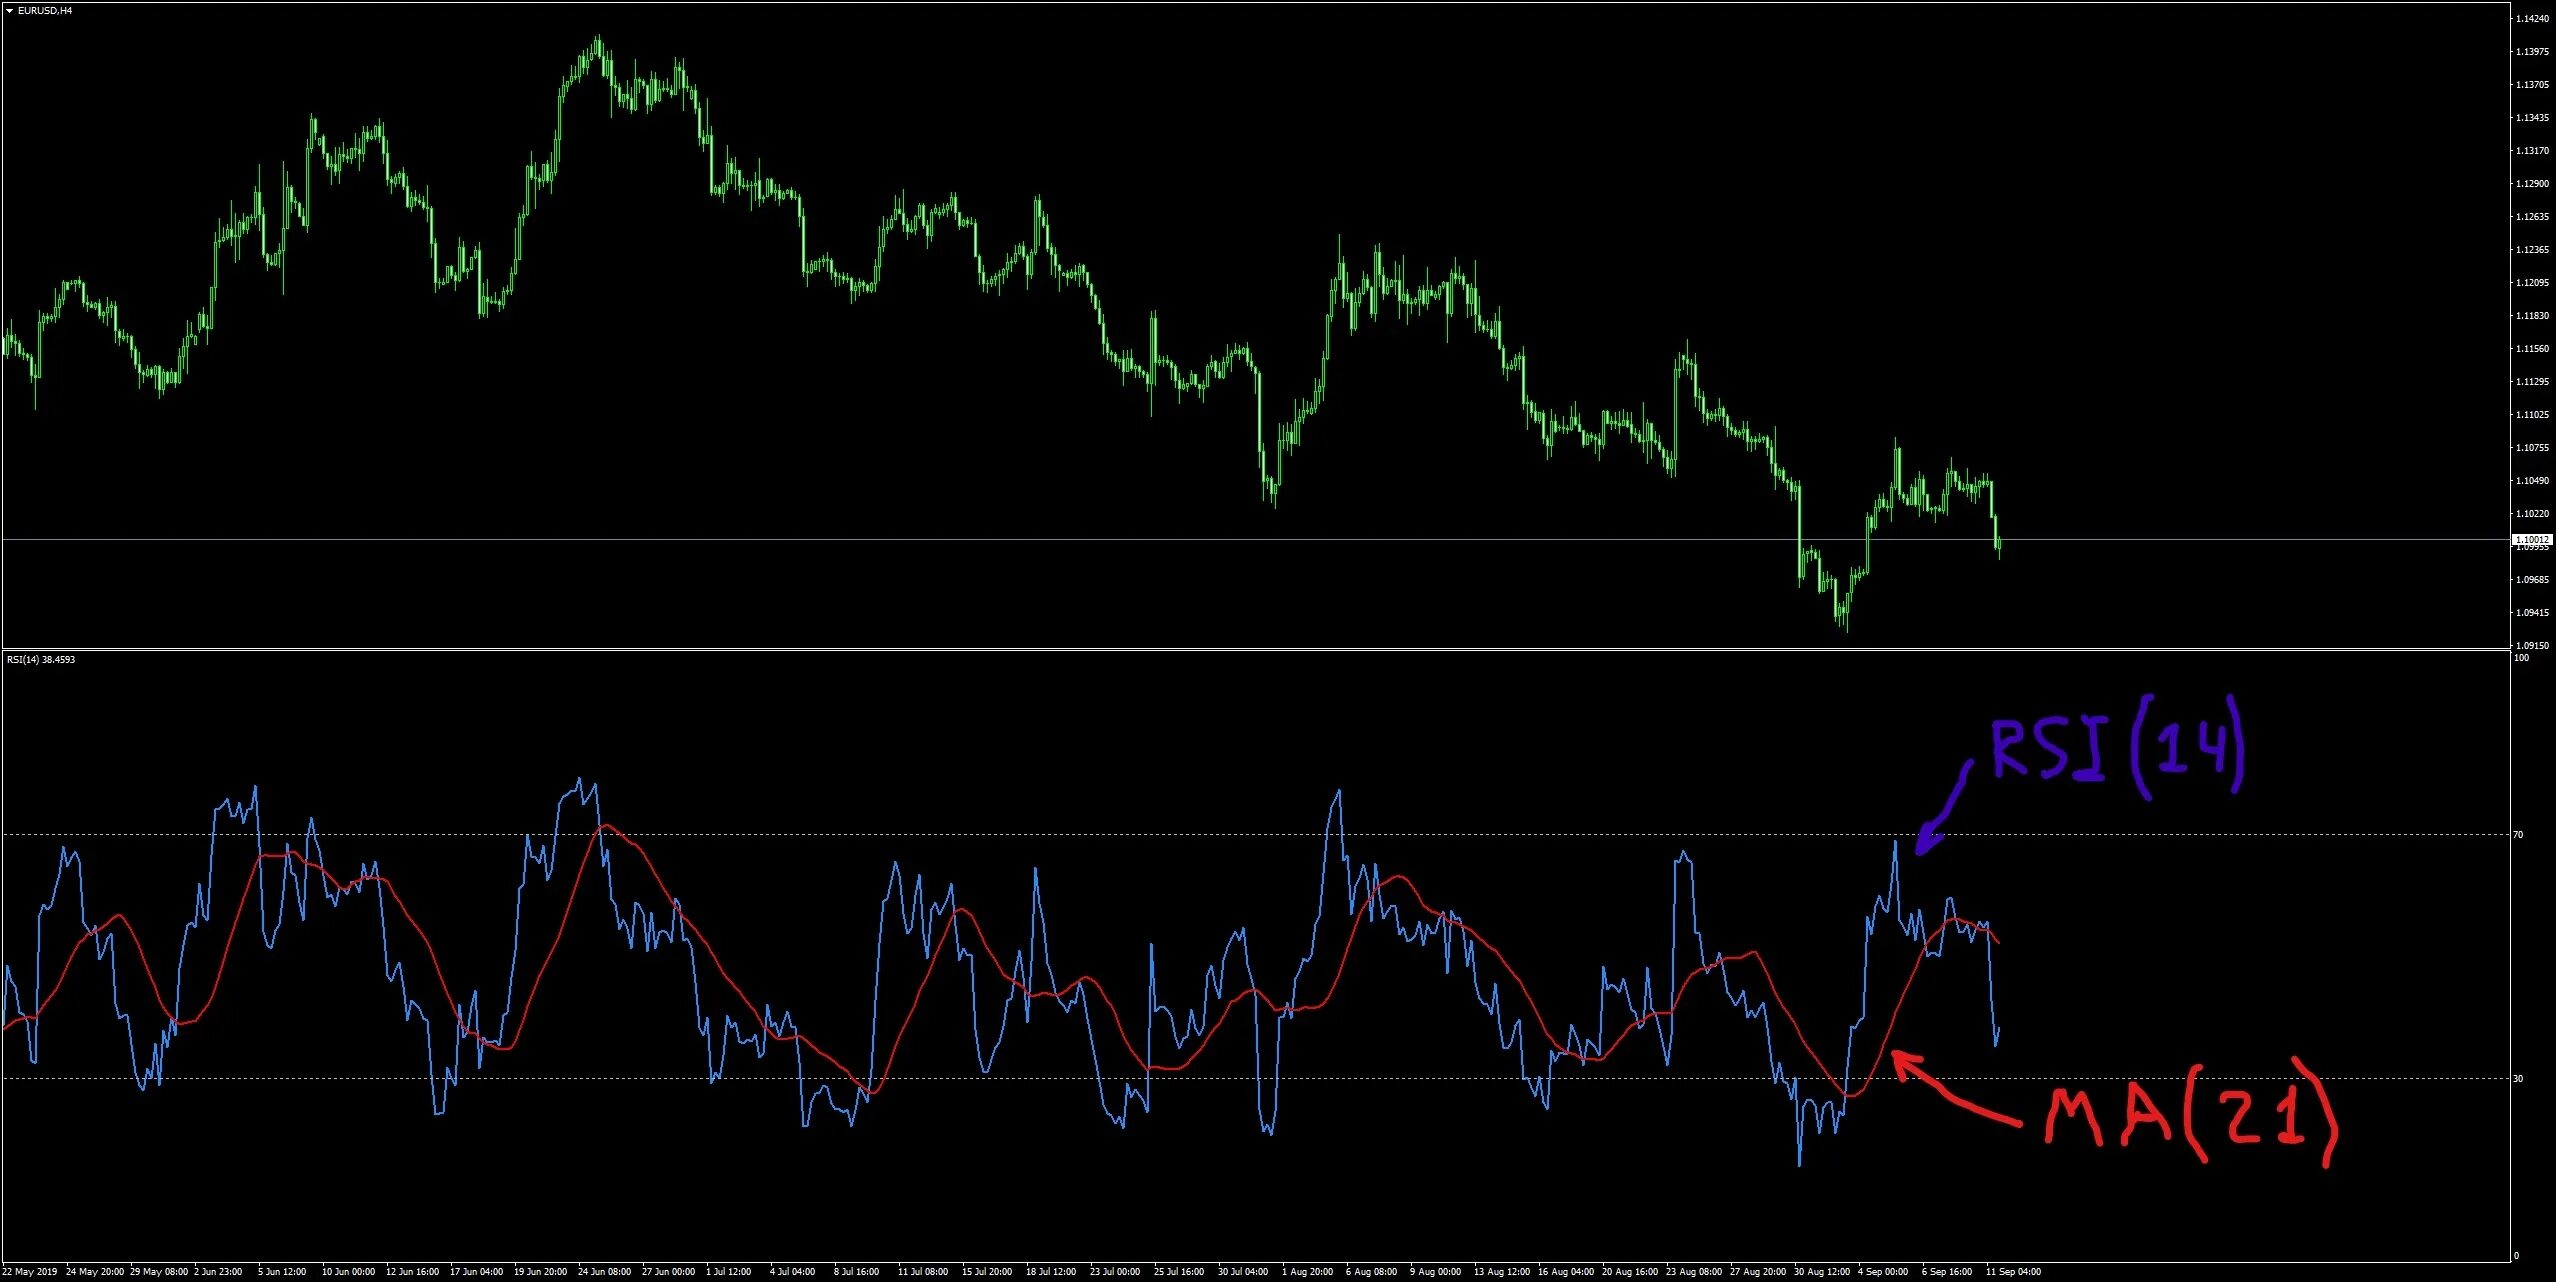2556x1282 pixels.
Task: Click the 1 Aug 20:00 time label
Action: (x=1307, y=1272)
